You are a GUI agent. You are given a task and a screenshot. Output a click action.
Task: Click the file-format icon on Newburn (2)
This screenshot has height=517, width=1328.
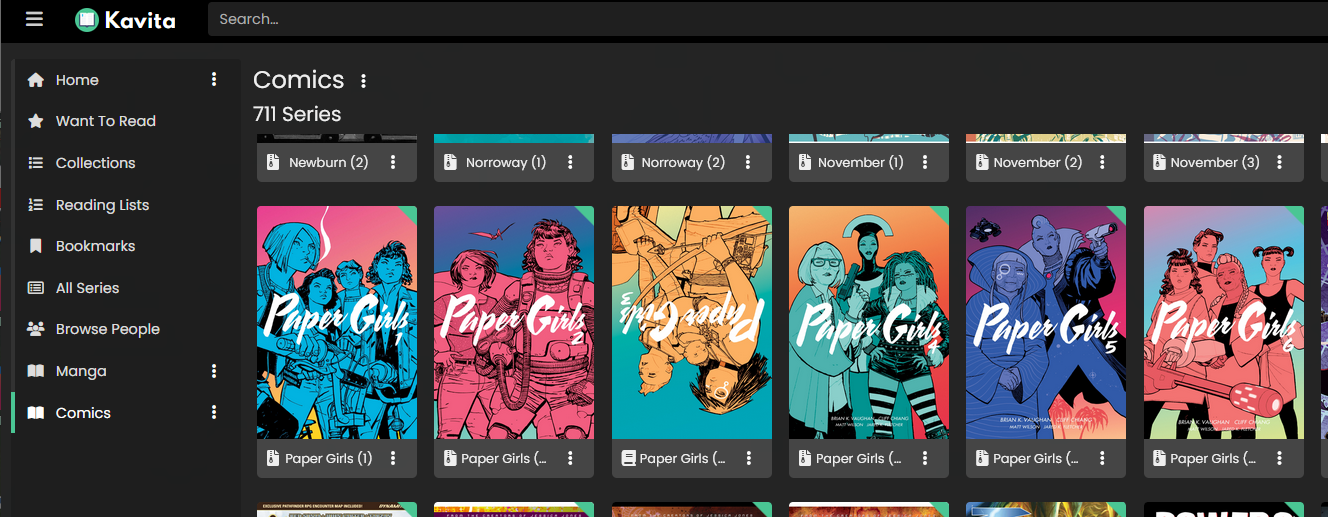coord(273,162)
